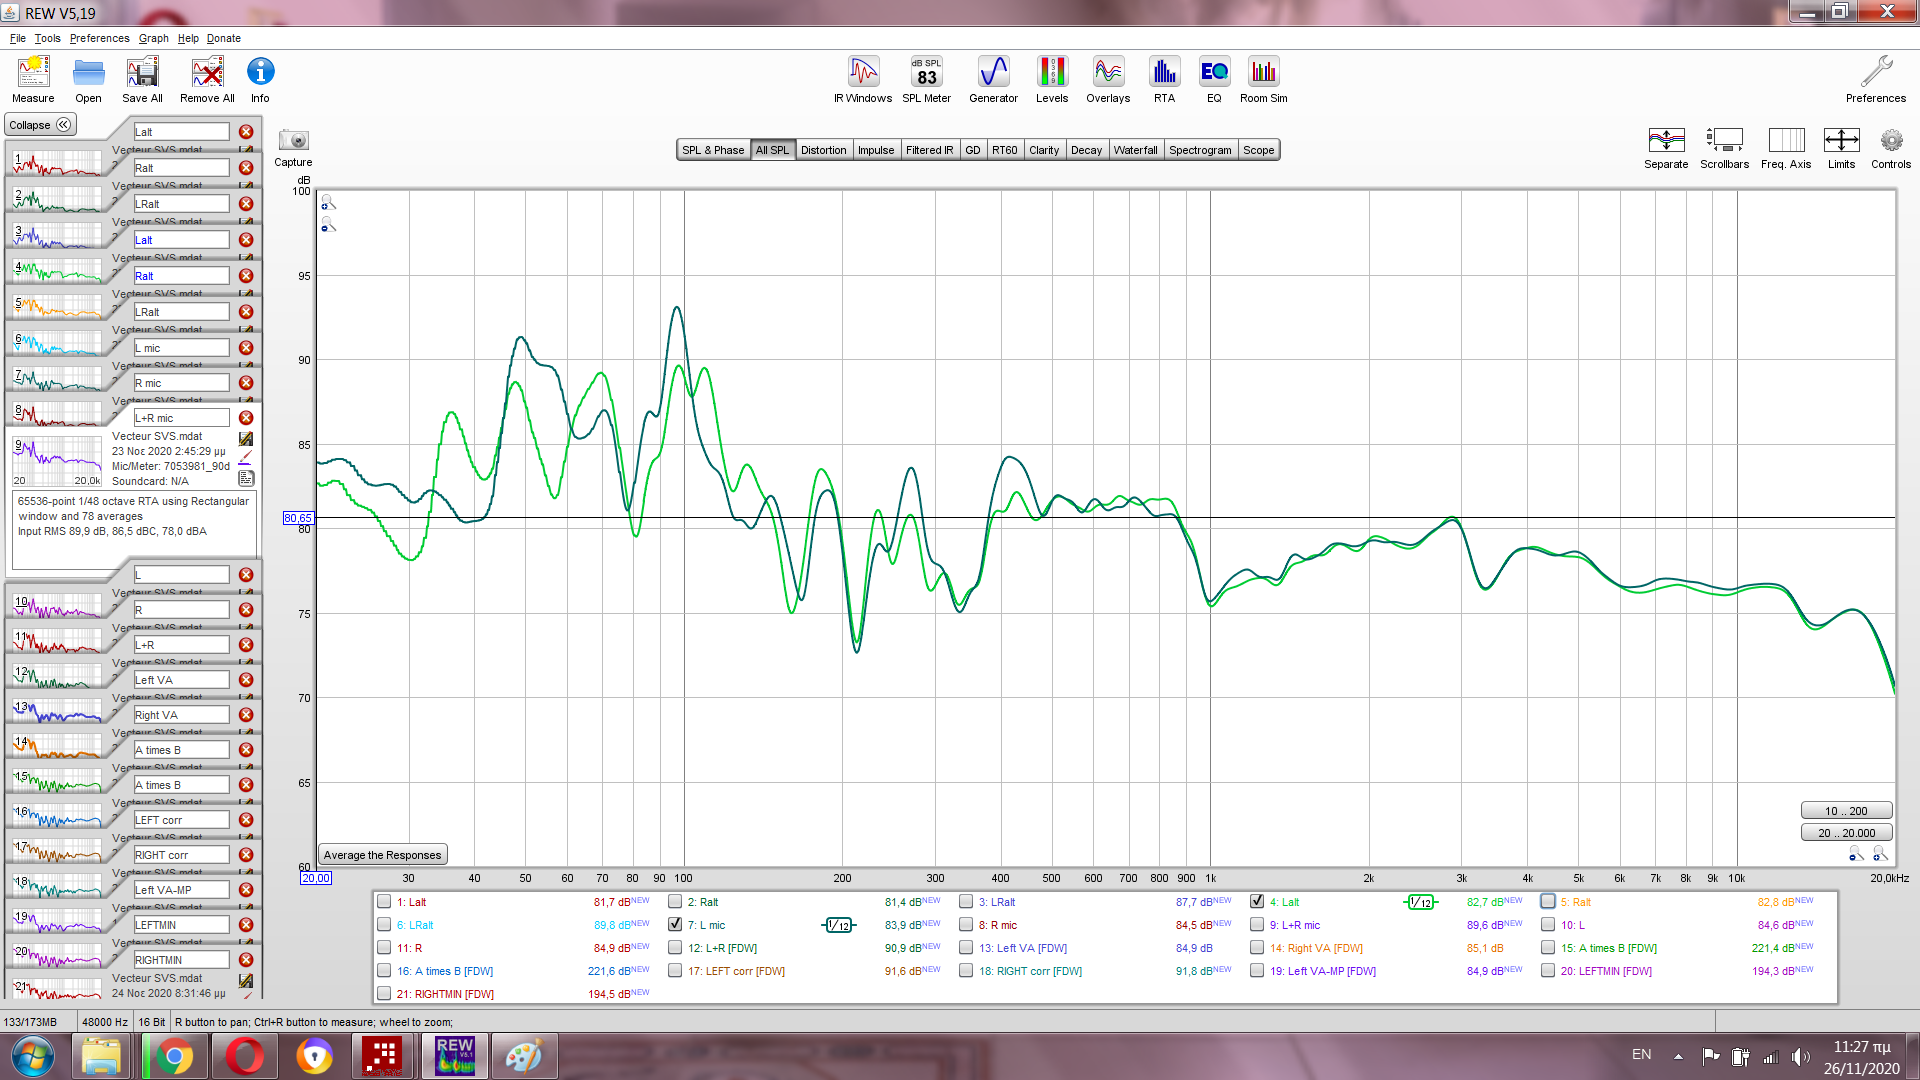Remove the L+R mic measurement
This screenshot has height=1080, width=1920.
click(246, 418)
